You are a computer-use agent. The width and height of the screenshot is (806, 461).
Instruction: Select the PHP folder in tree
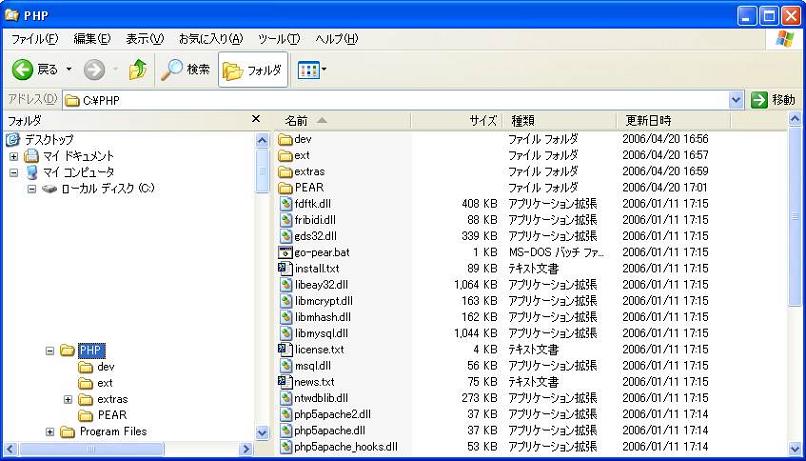(x=91, y=351)
